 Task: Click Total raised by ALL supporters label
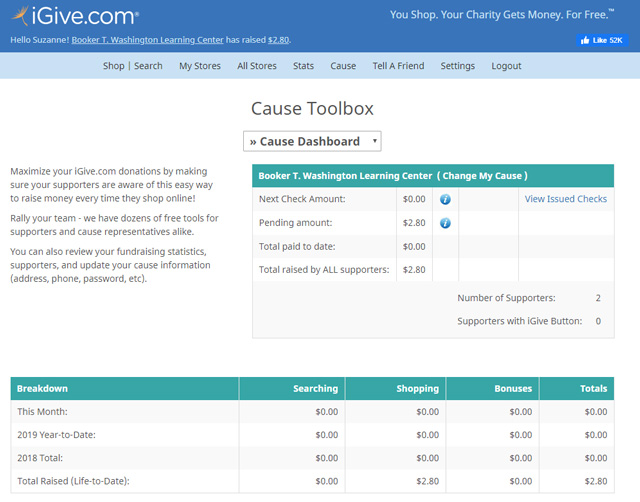[x=324, y=270]
